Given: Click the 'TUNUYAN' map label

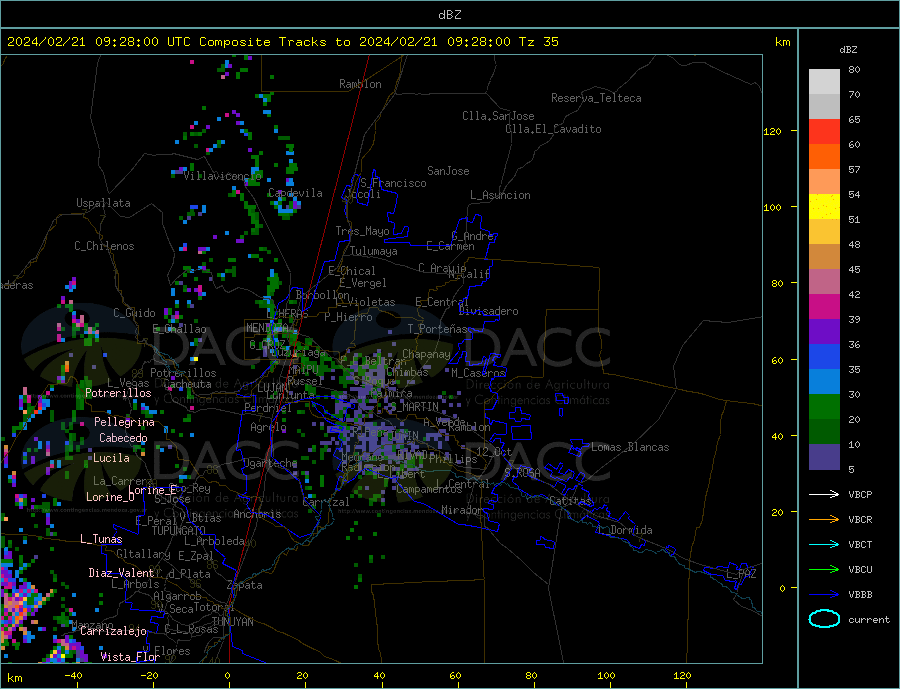Looking at the screenshot, I should click(x=232, y=622).
